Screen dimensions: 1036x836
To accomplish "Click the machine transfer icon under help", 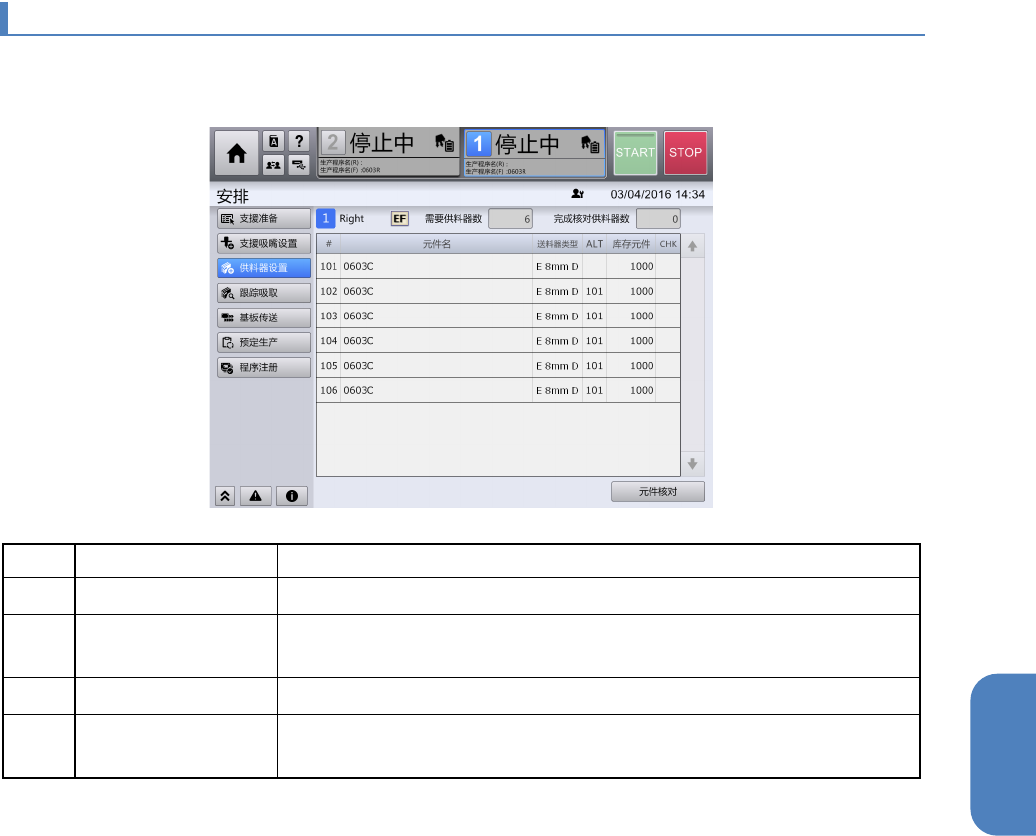I will [x=299, y=165].
